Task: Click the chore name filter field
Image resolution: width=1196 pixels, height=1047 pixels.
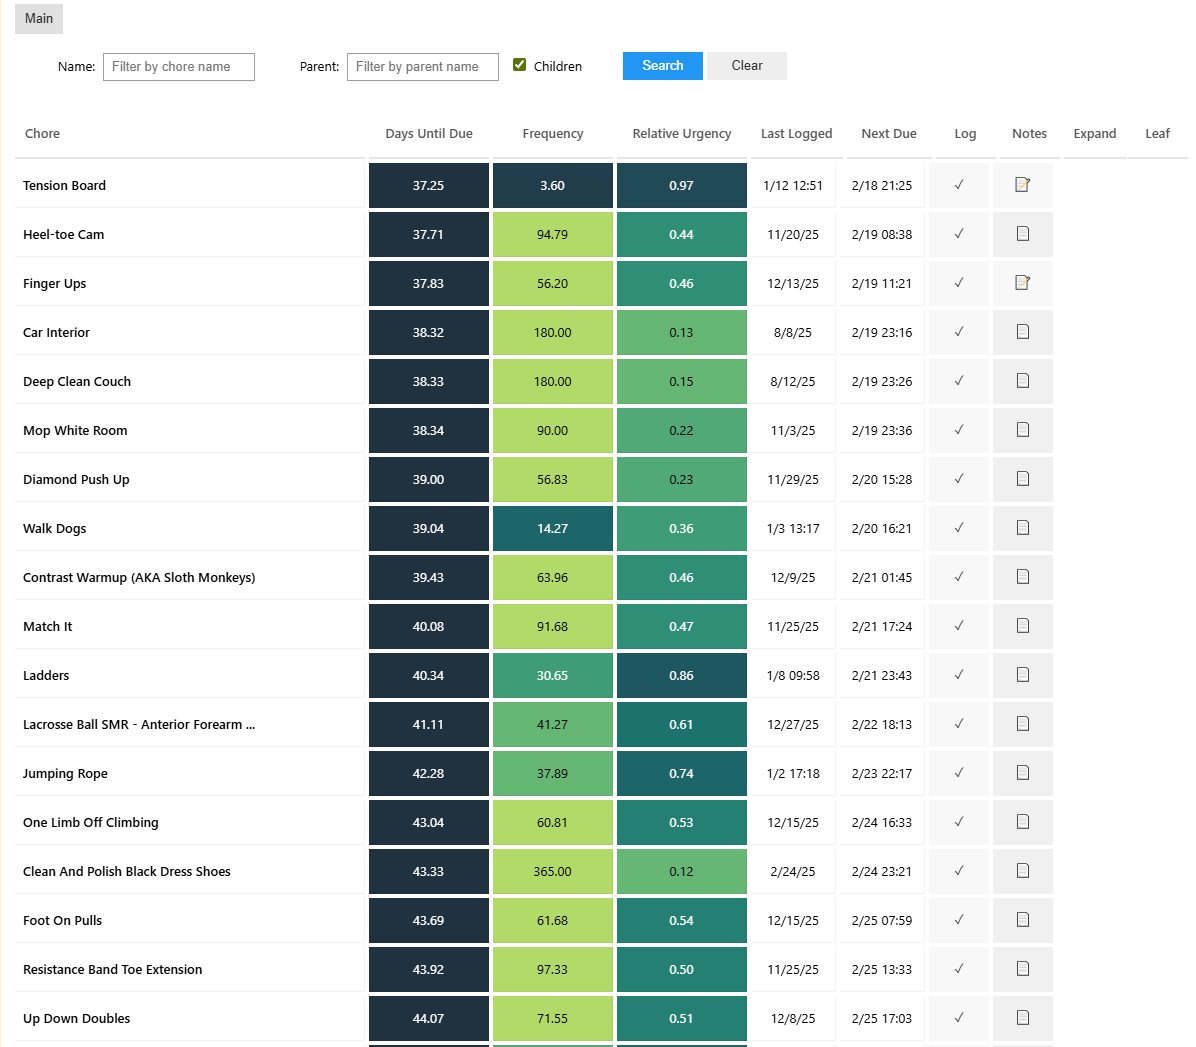Action: tap(178, 67)
